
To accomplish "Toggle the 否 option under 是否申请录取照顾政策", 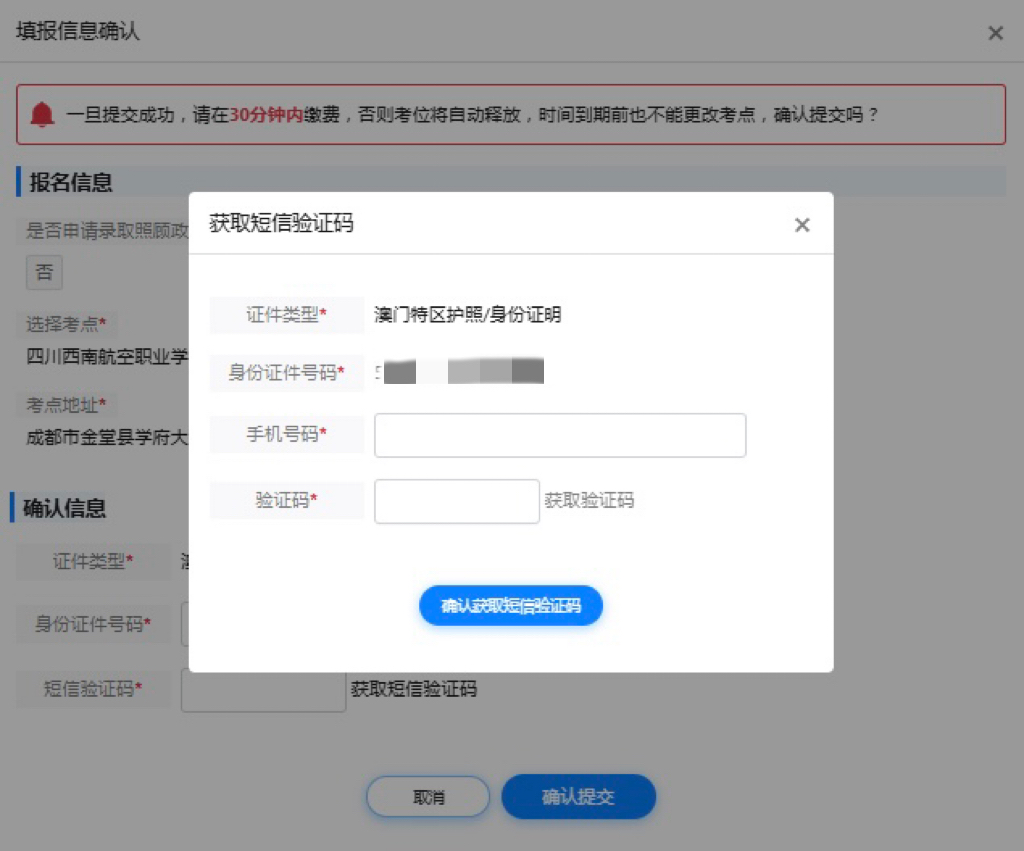I will [x=44, y=272].
